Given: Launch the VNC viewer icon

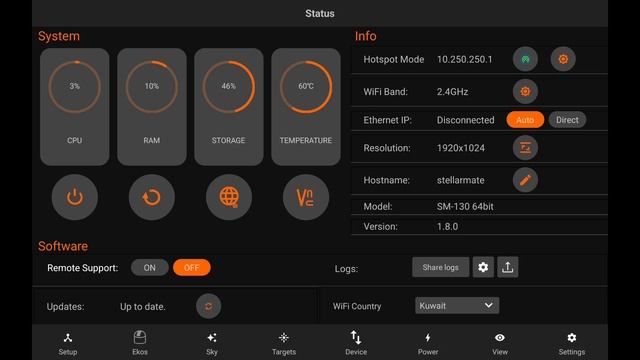Looking at the screenshot, I should pos(306,197).
